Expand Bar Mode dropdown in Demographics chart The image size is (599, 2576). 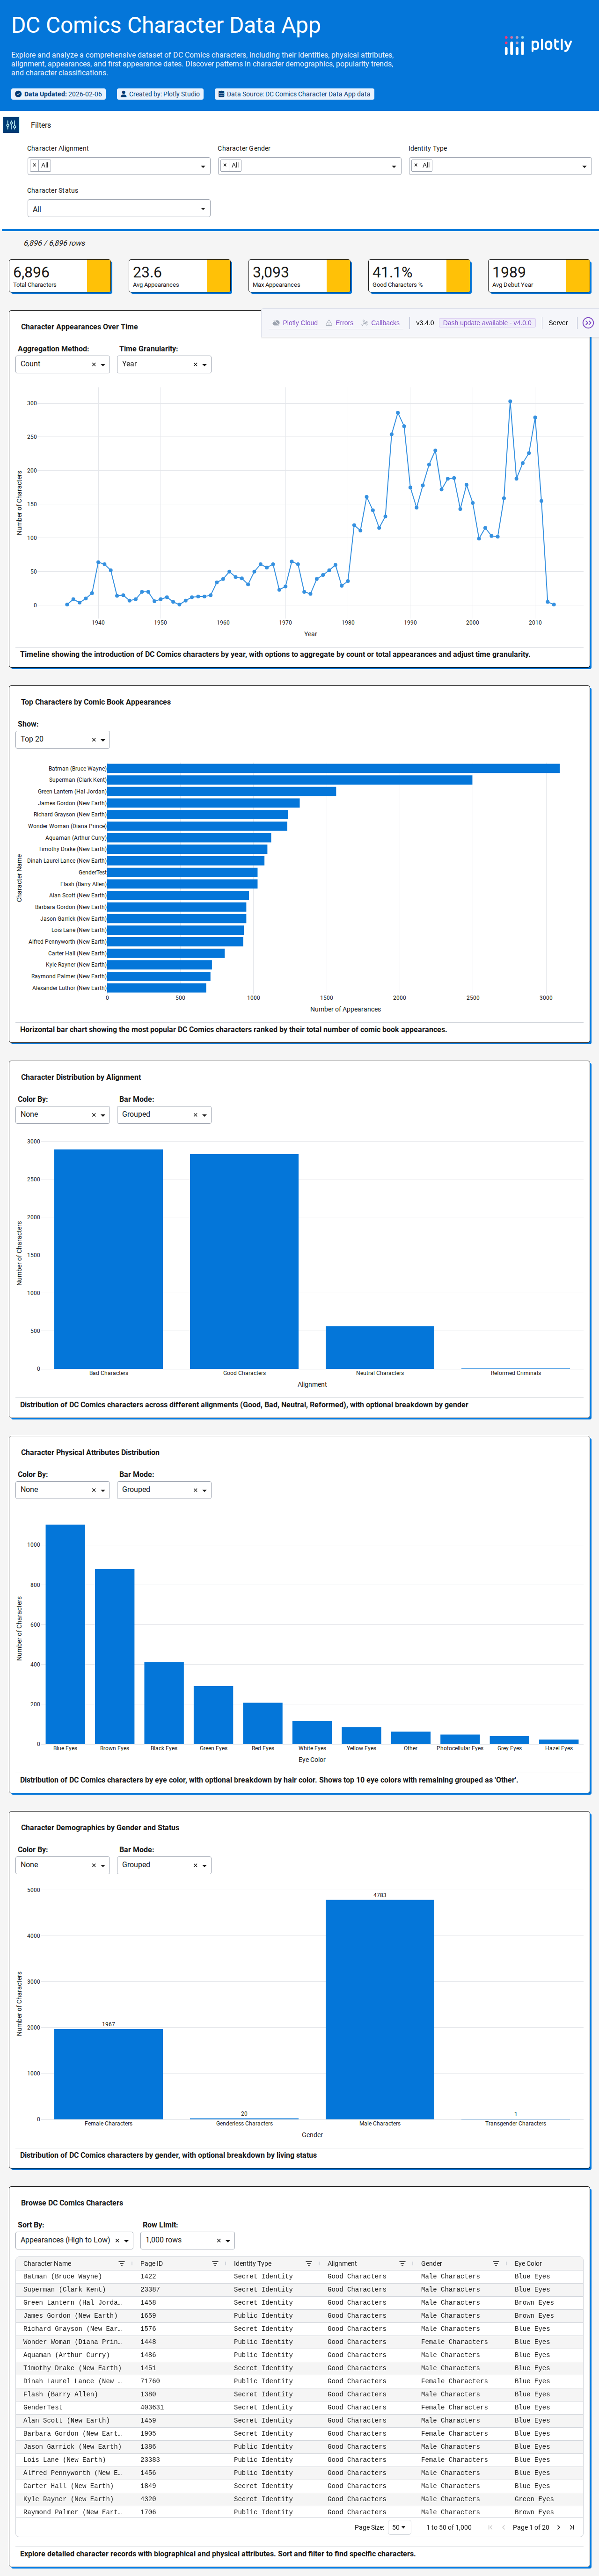click(205, 1865)
